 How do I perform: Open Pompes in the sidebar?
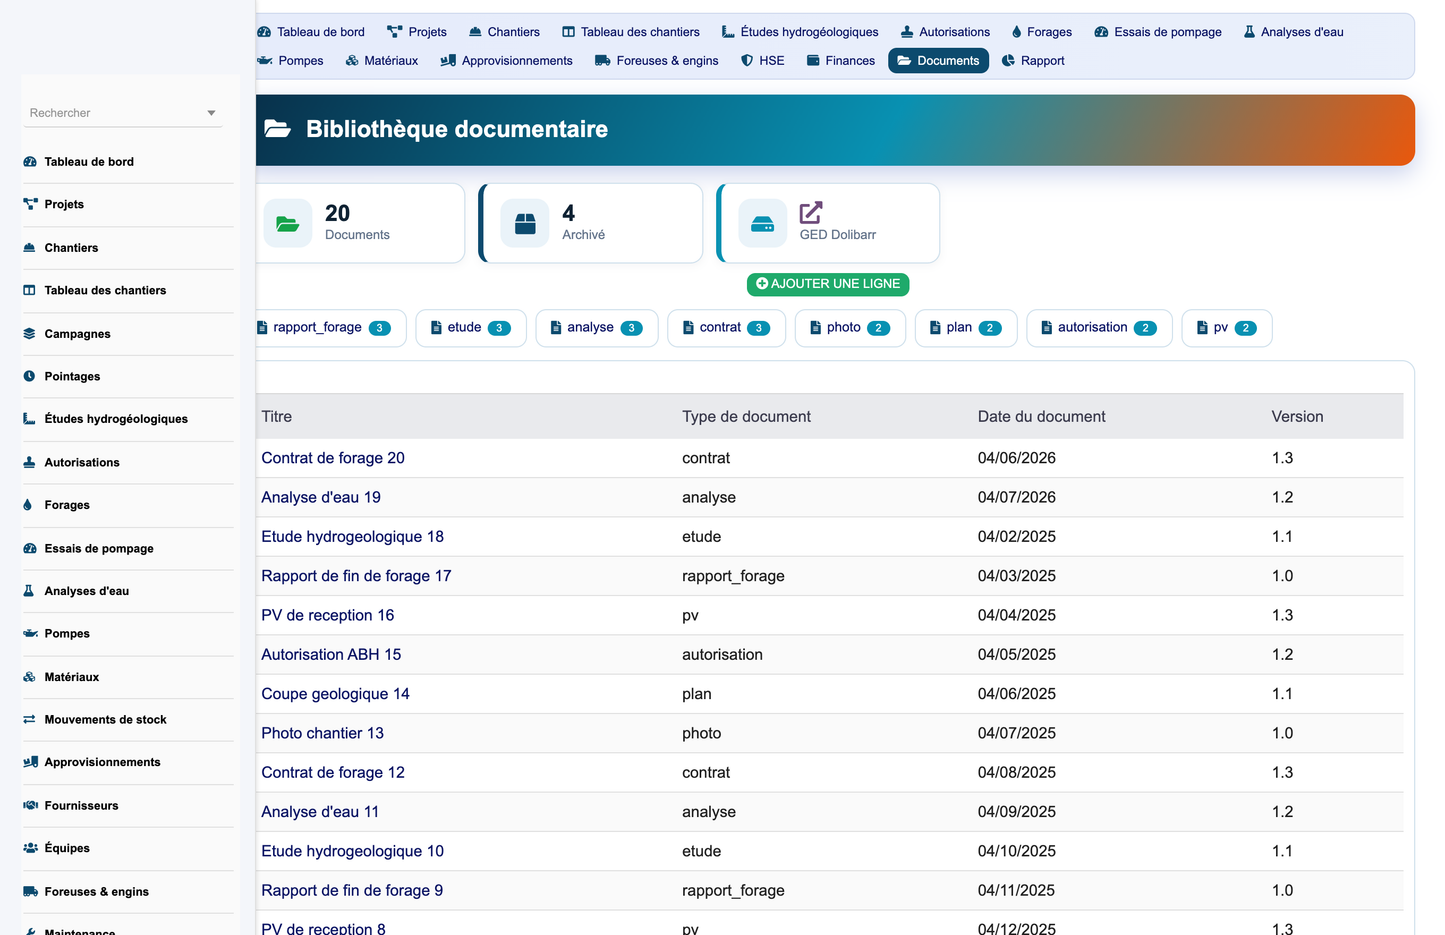click(x=67, y=634)
